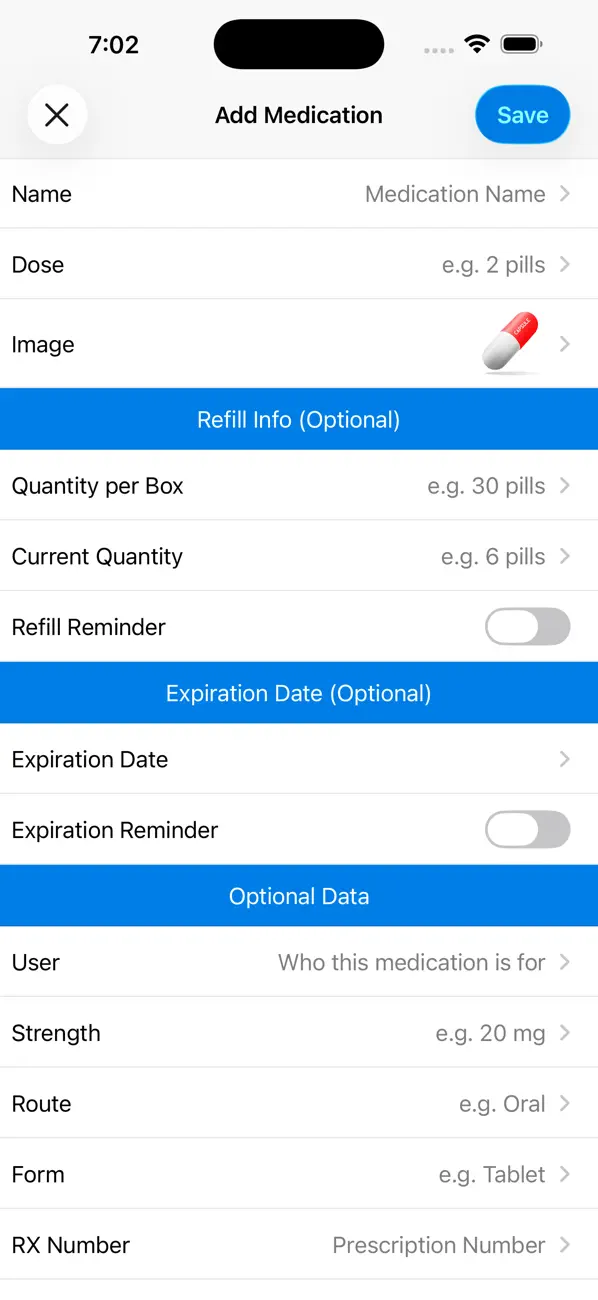This screenshot has height=1300, width=598.
Task: Tap the cellular signal dots icon
Action: [x=438, y=48]
